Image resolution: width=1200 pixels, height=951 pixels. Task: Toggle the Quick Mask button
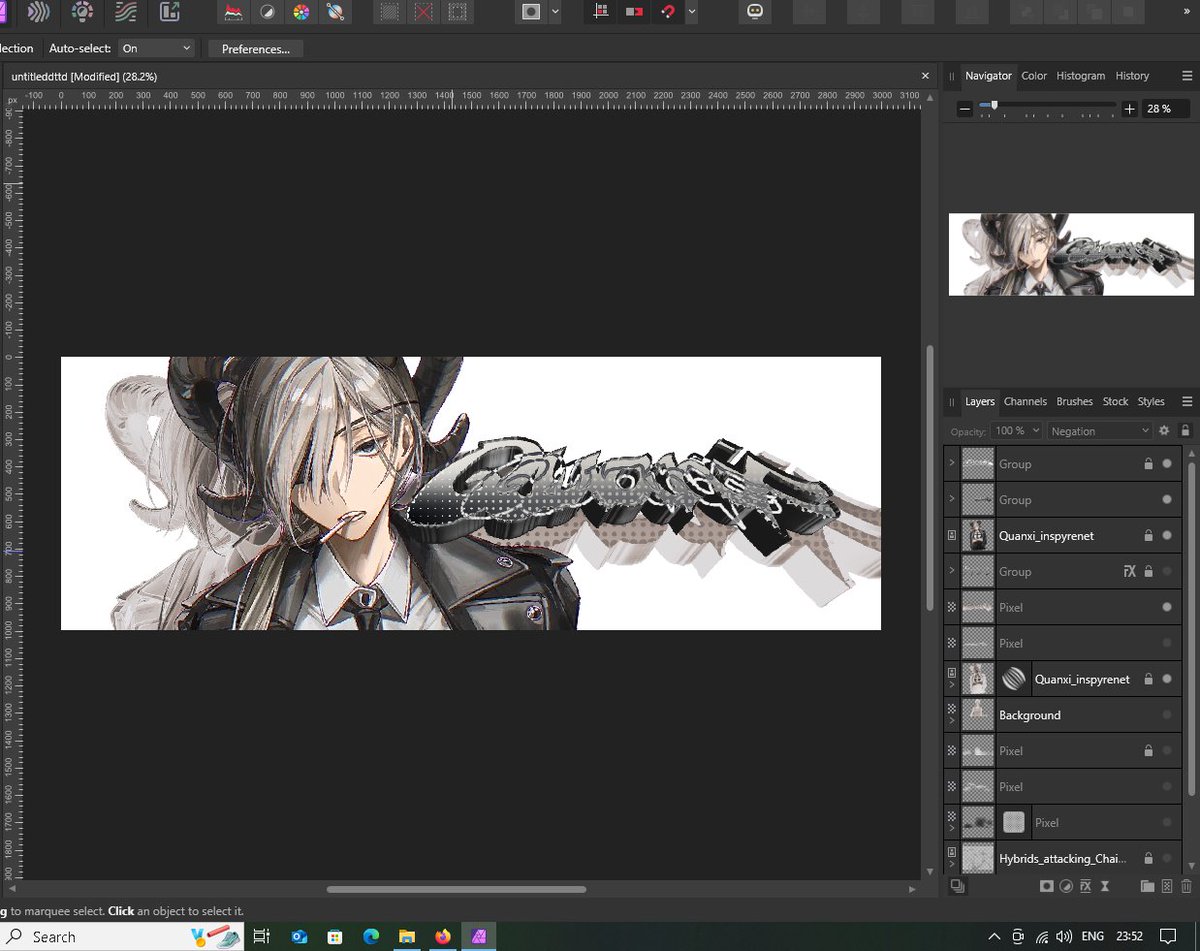tap(532, 12)
